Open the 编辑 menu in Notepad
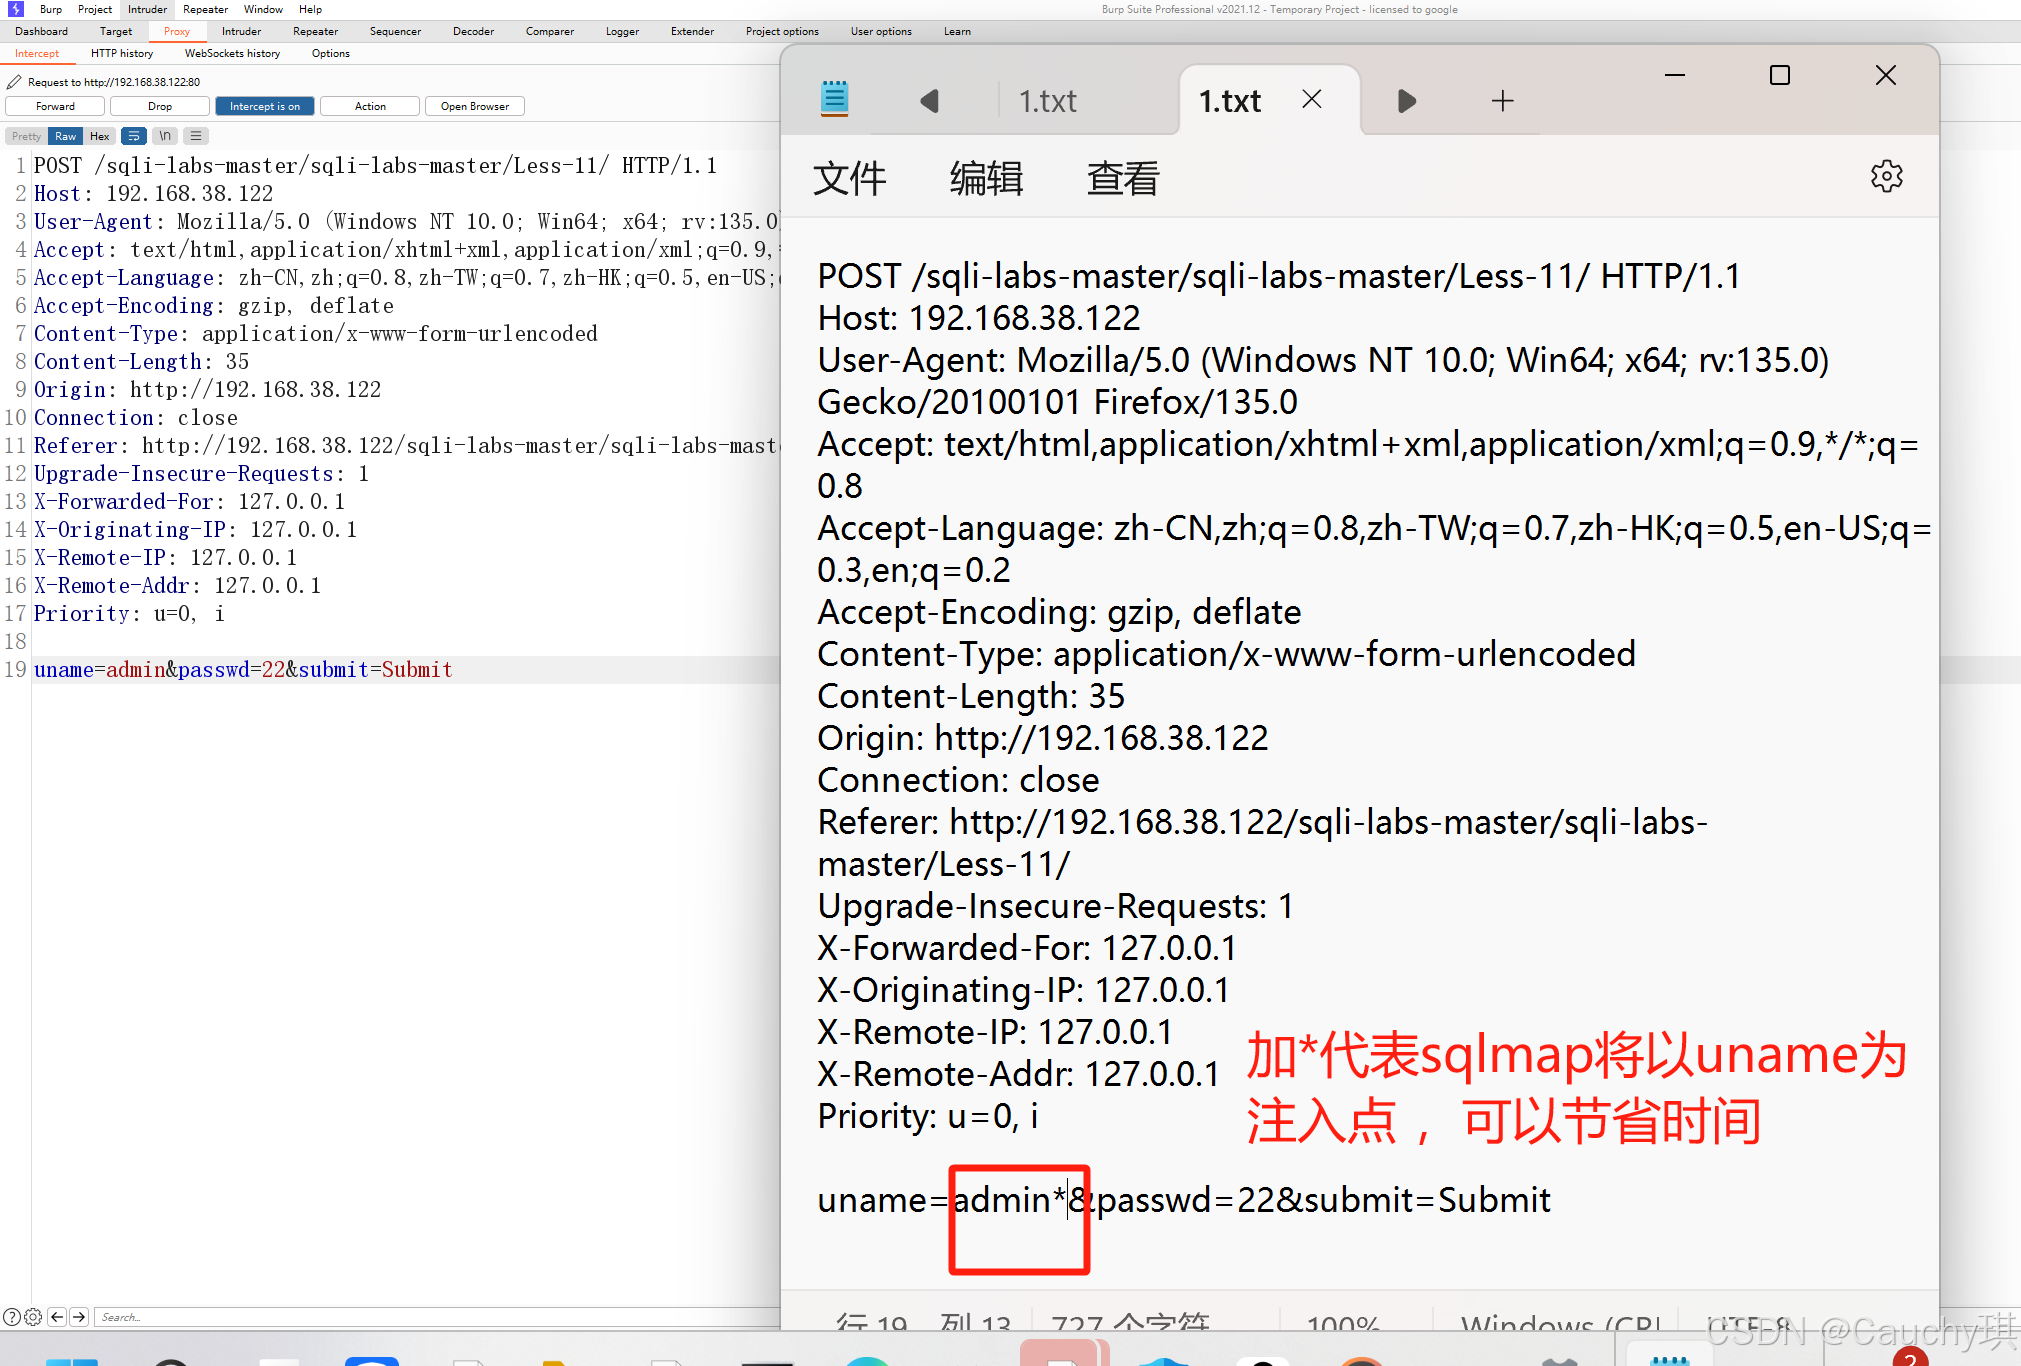 (986, 179)
